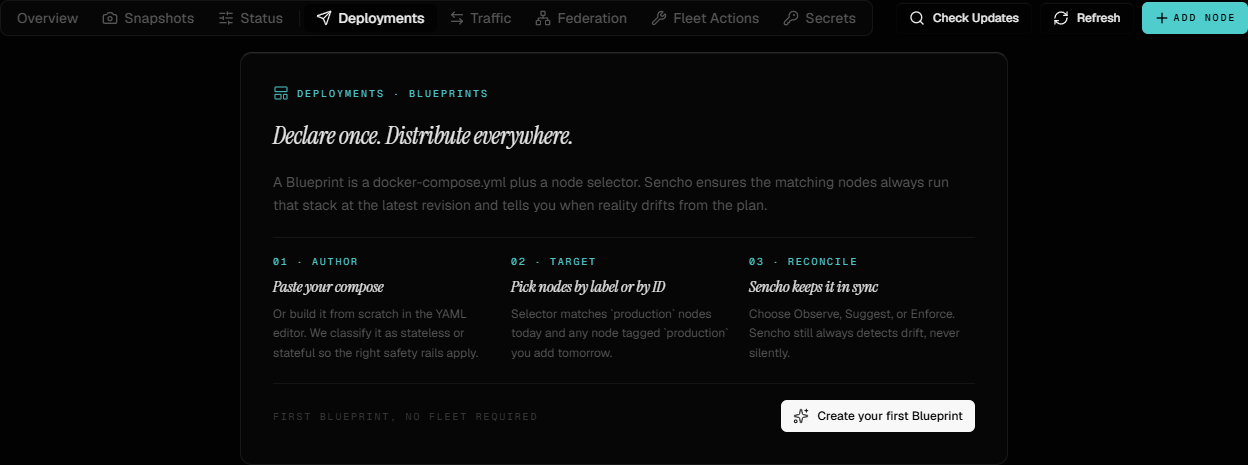Click the Secrets key icon

point(791,18)
